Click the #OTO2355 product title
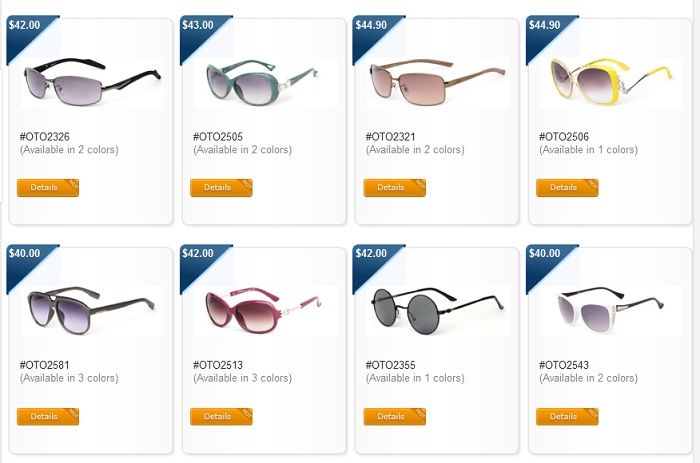Image resolution: width=700 pixels, height=463 pixels. click(391, 365)
